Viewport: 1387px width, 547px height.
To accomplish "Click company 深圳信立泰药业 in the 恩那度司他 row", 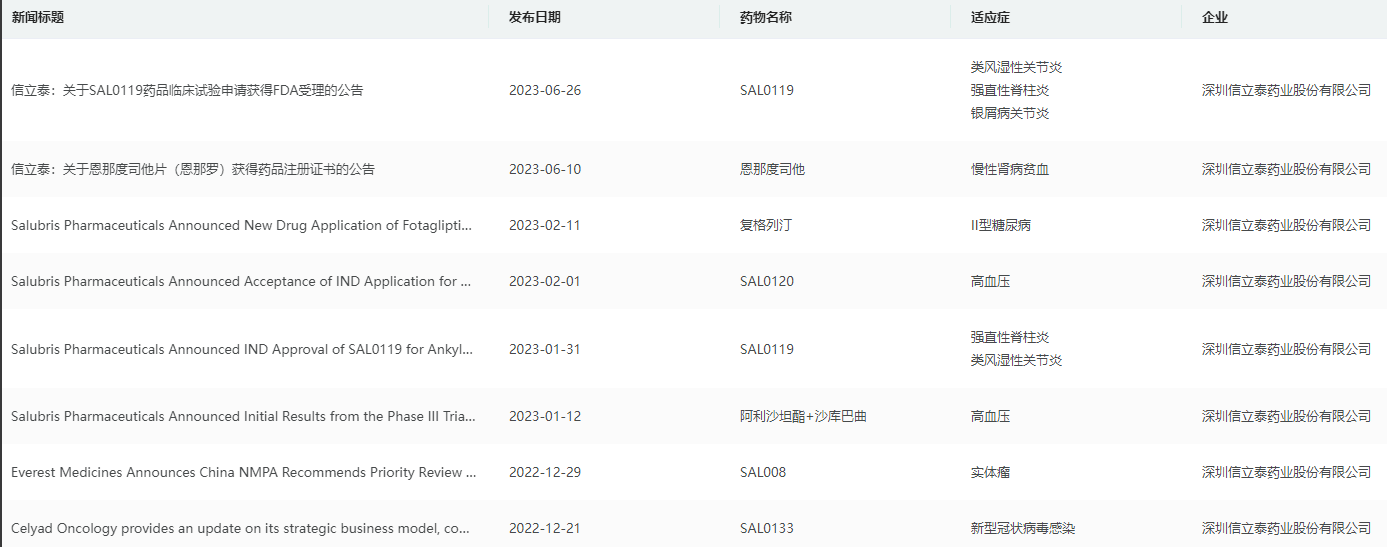I will point(1286,169).
